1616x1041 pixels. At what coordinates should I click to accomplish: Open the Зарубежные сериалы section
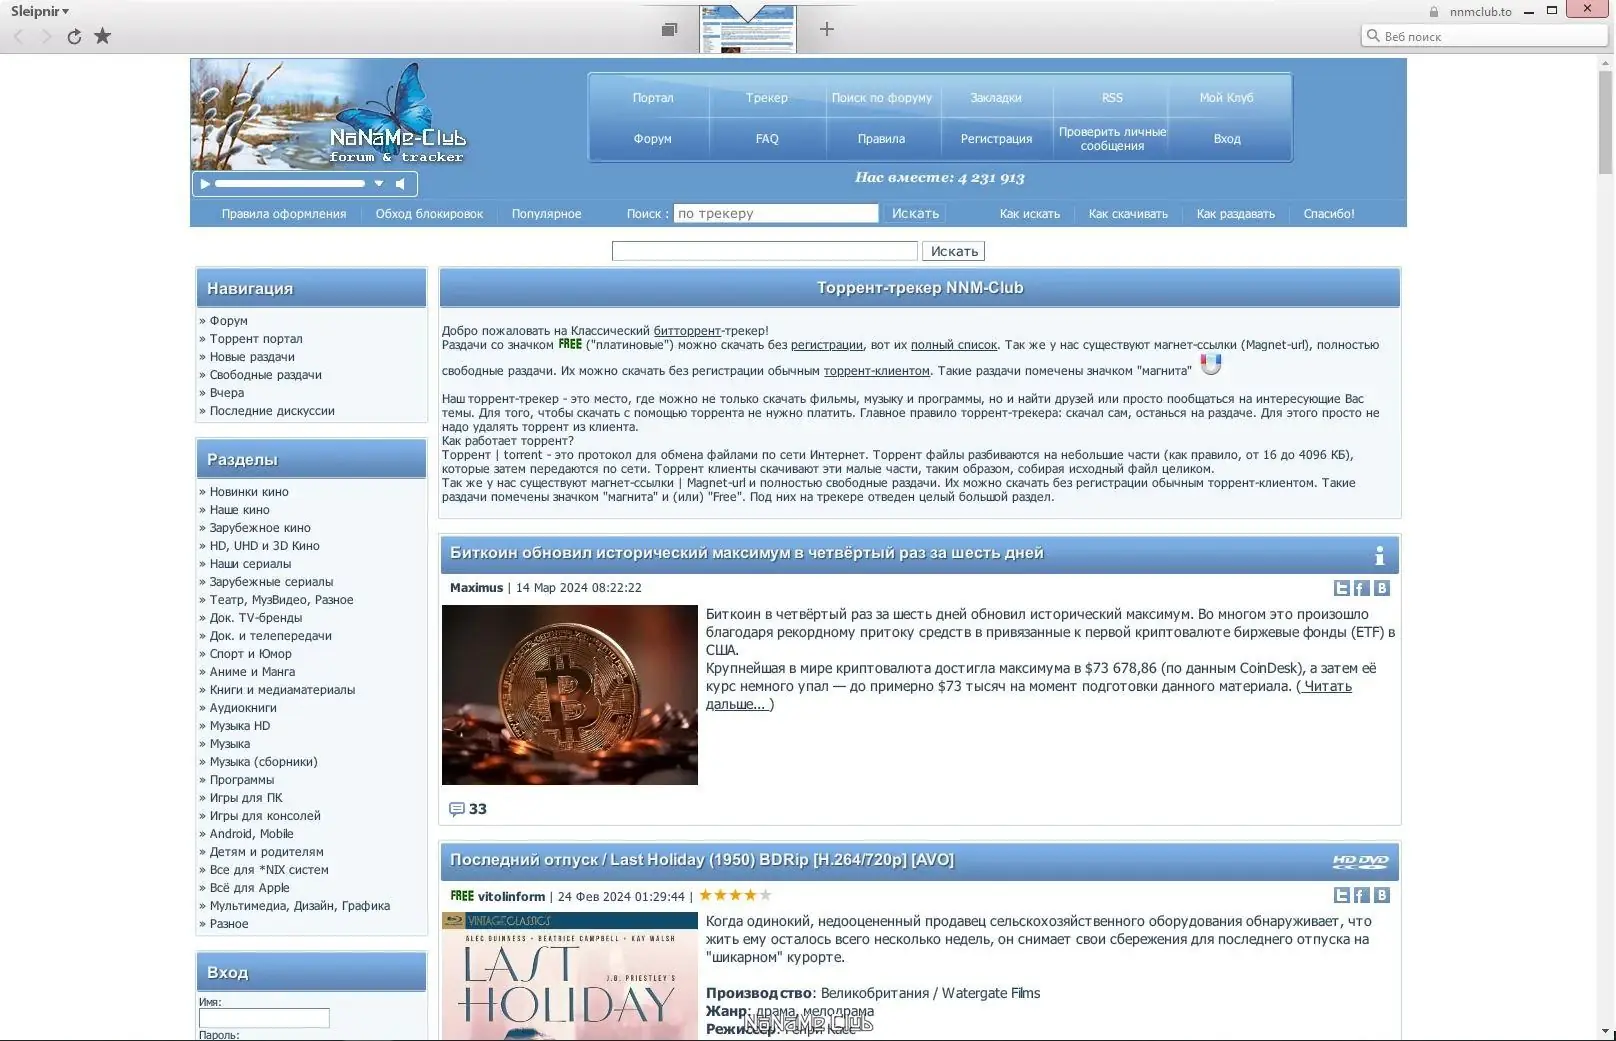pos(271,582)
